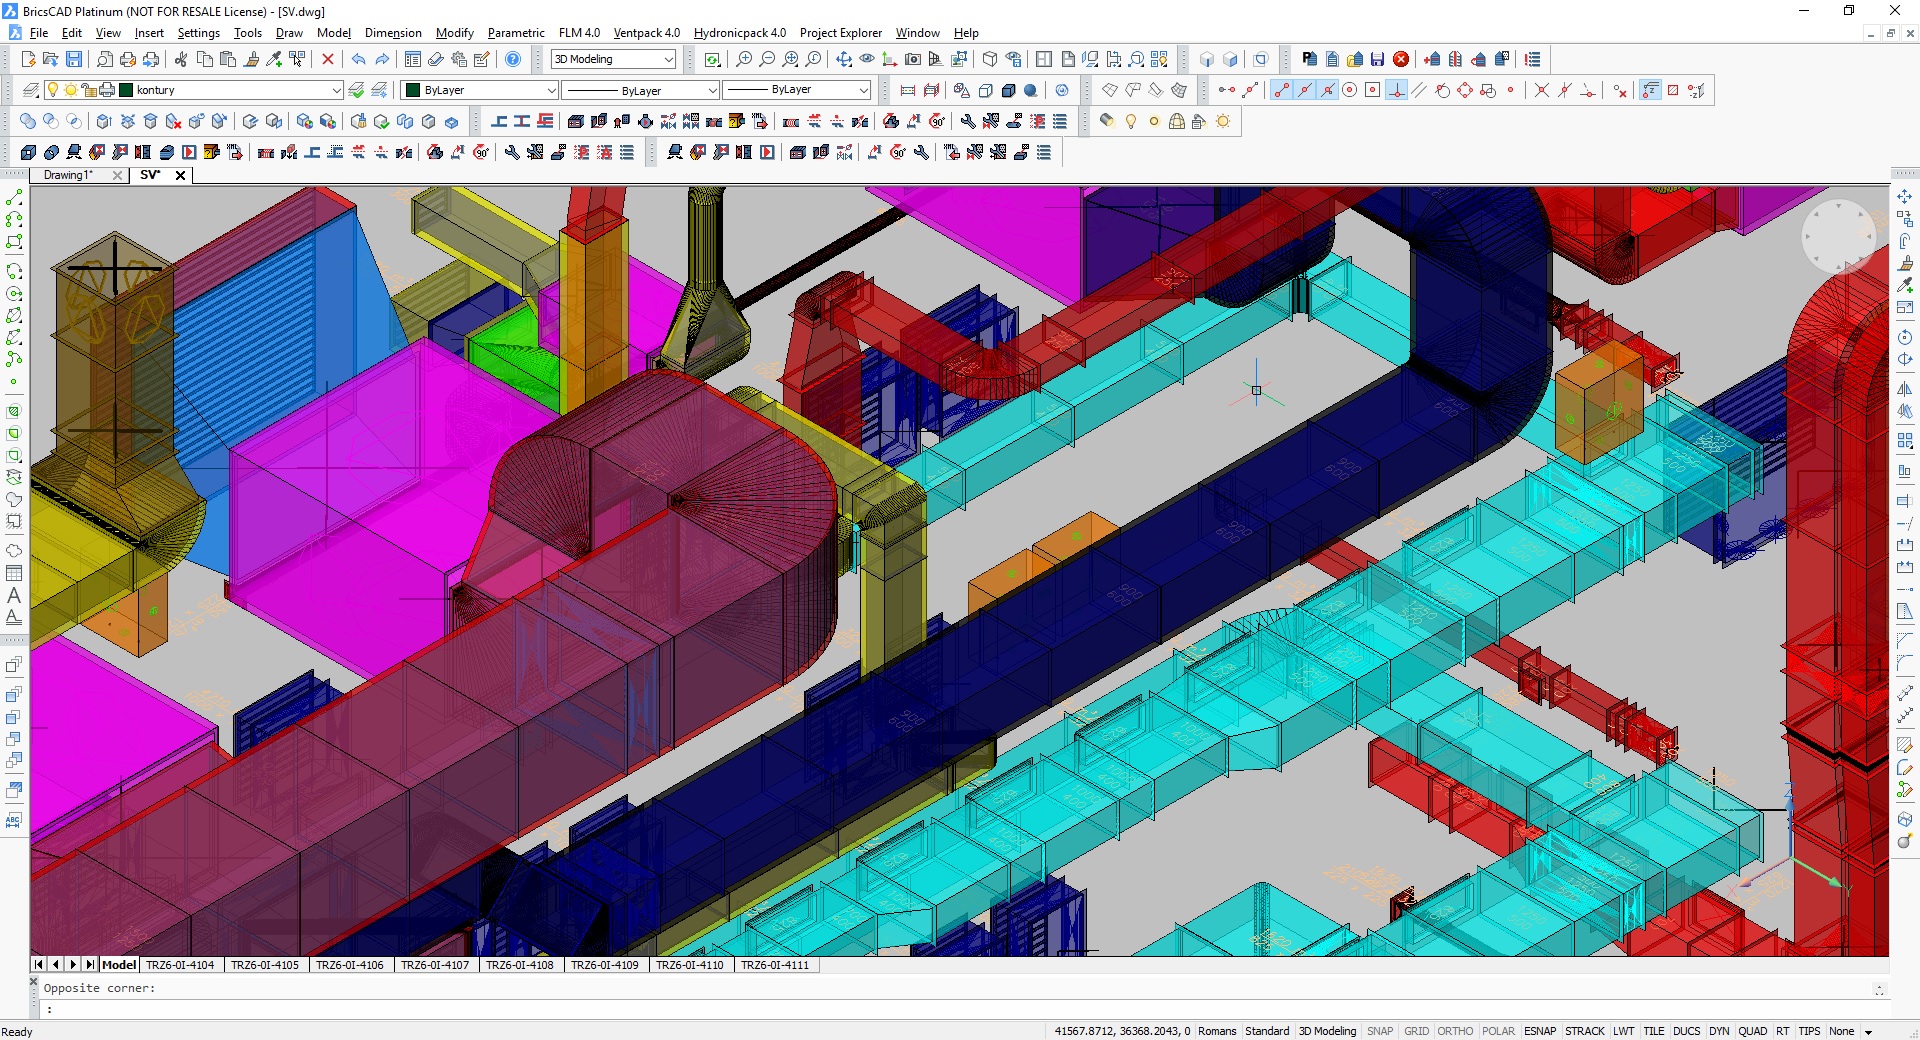Click the light bulb rendering icon

(1130, 122)
